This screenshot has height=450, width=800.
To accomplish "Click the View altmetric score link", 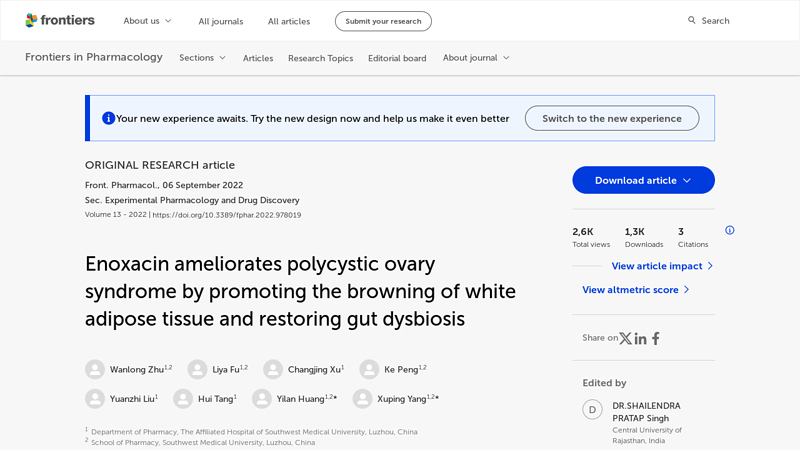I will click(636, 290).
